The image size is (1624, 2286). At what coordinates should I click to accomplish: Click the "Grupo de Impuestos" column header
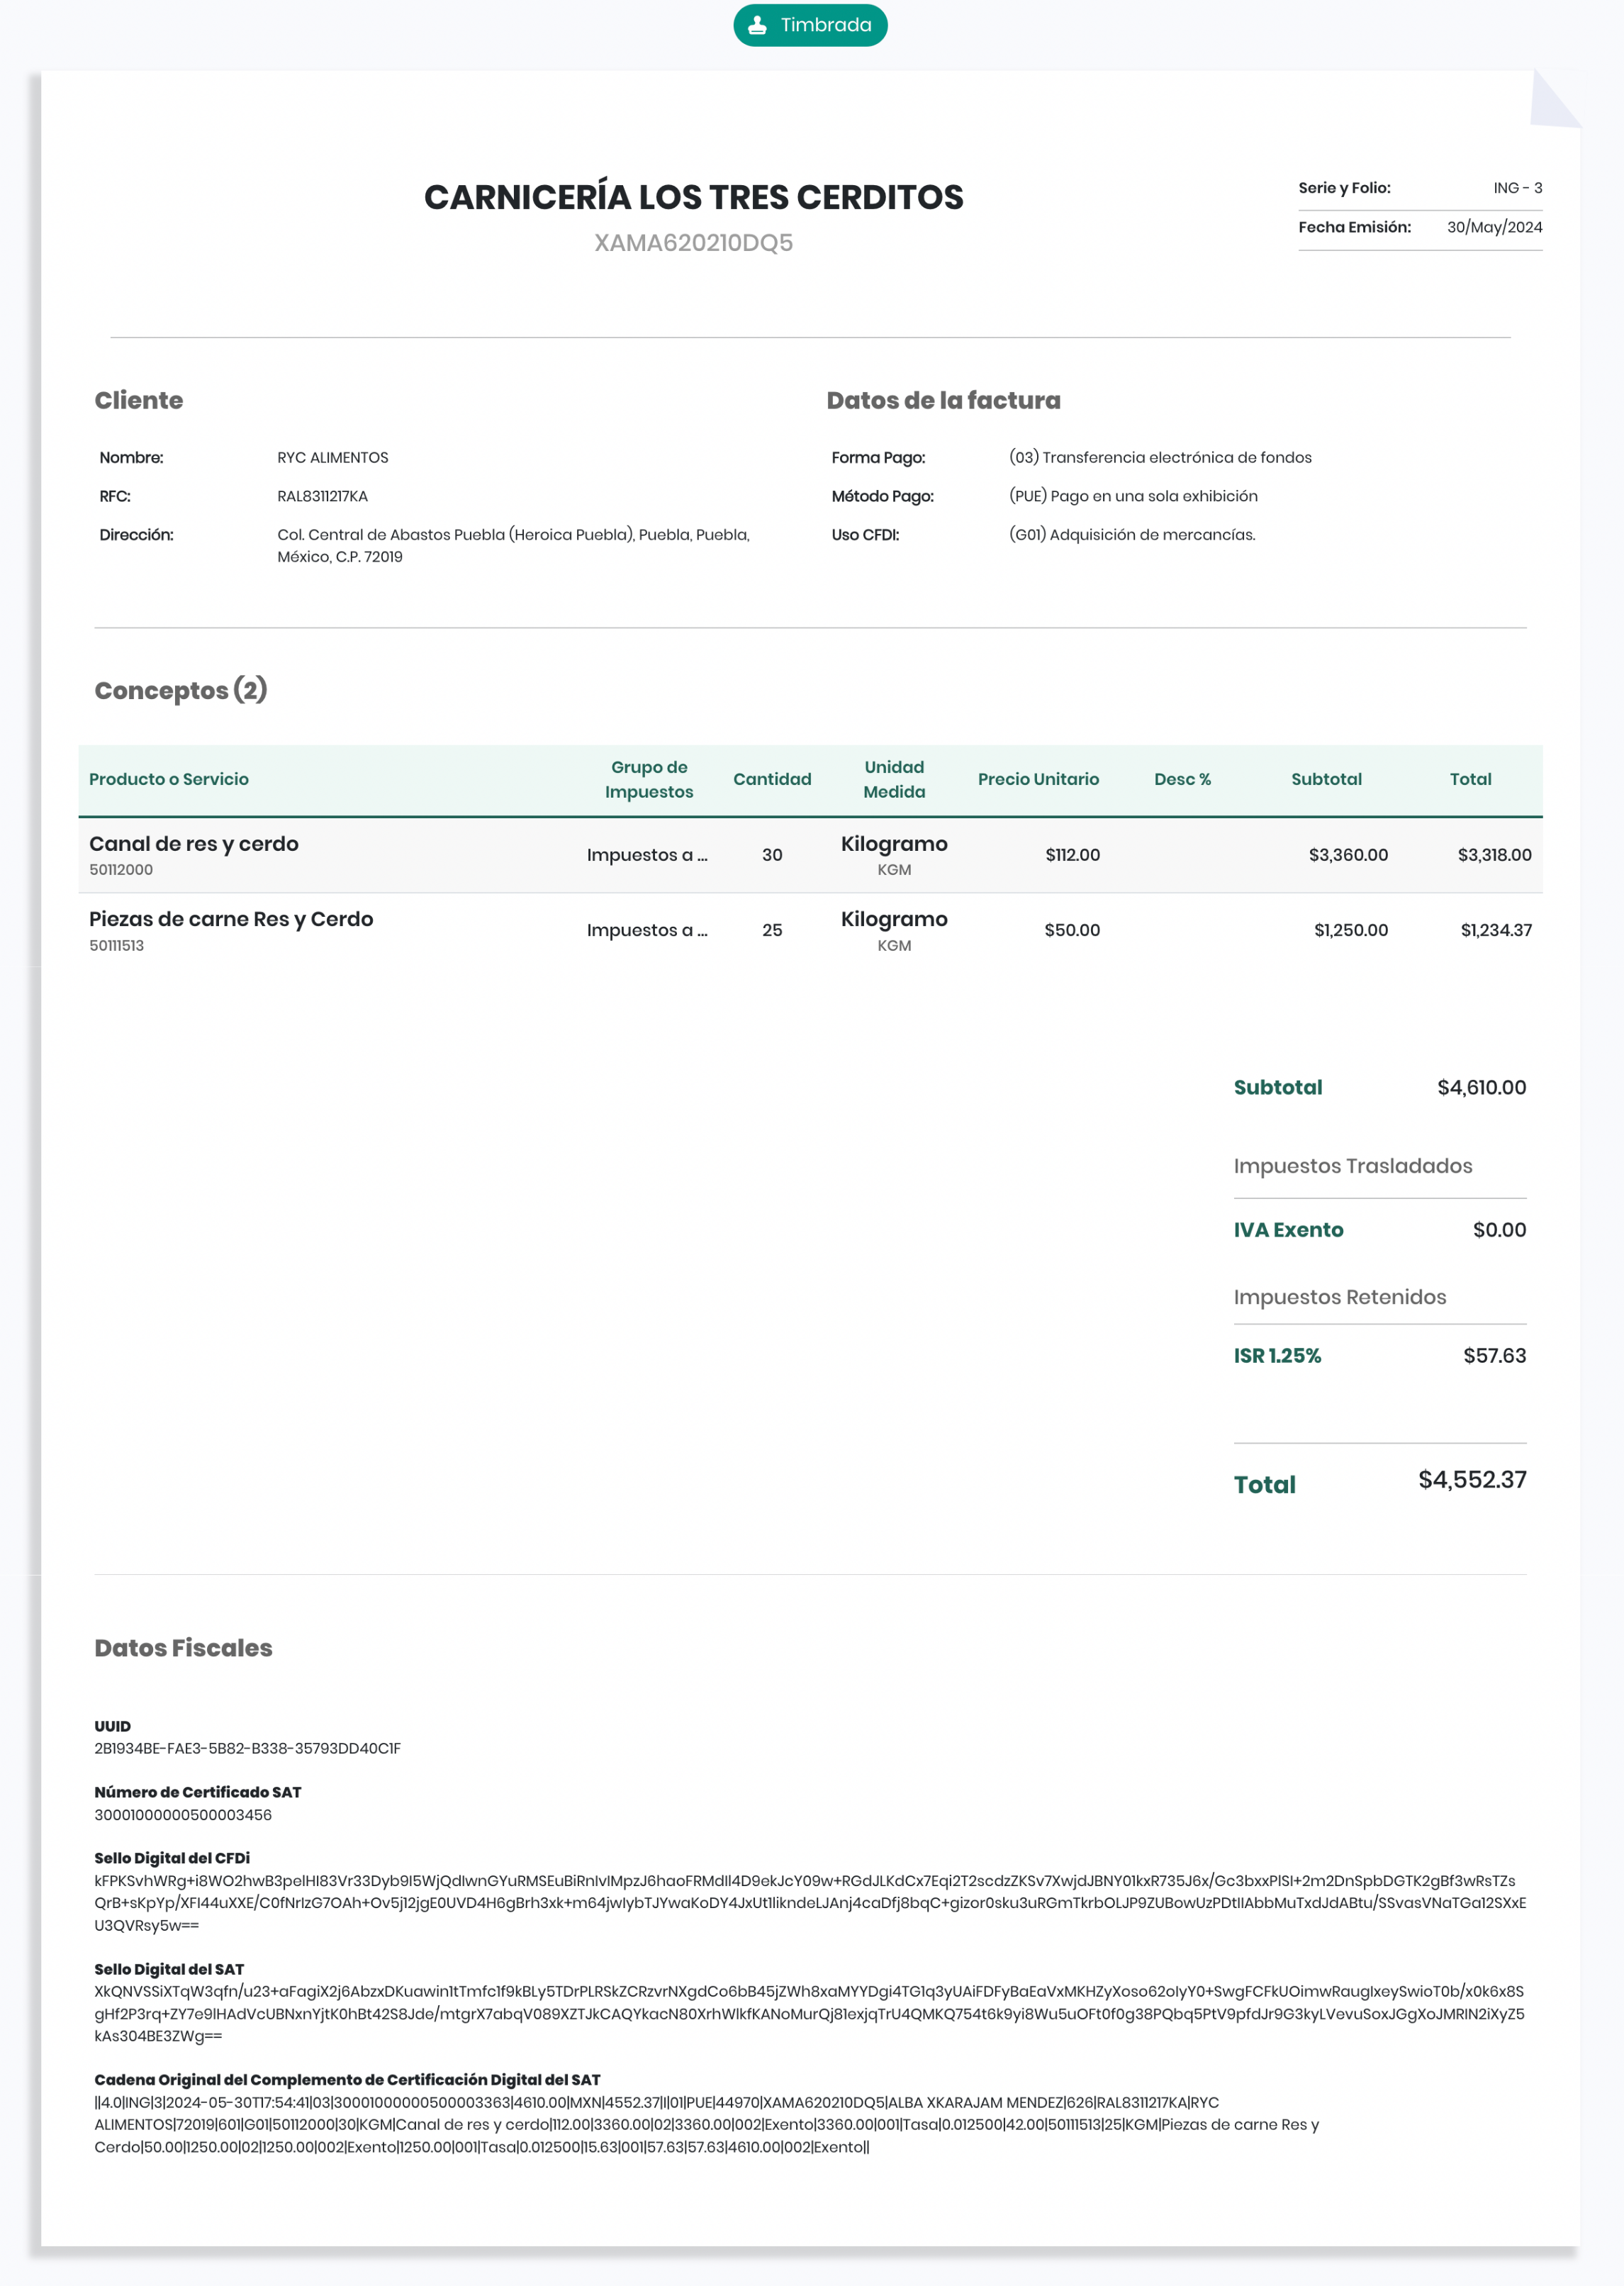coord(649,779)
